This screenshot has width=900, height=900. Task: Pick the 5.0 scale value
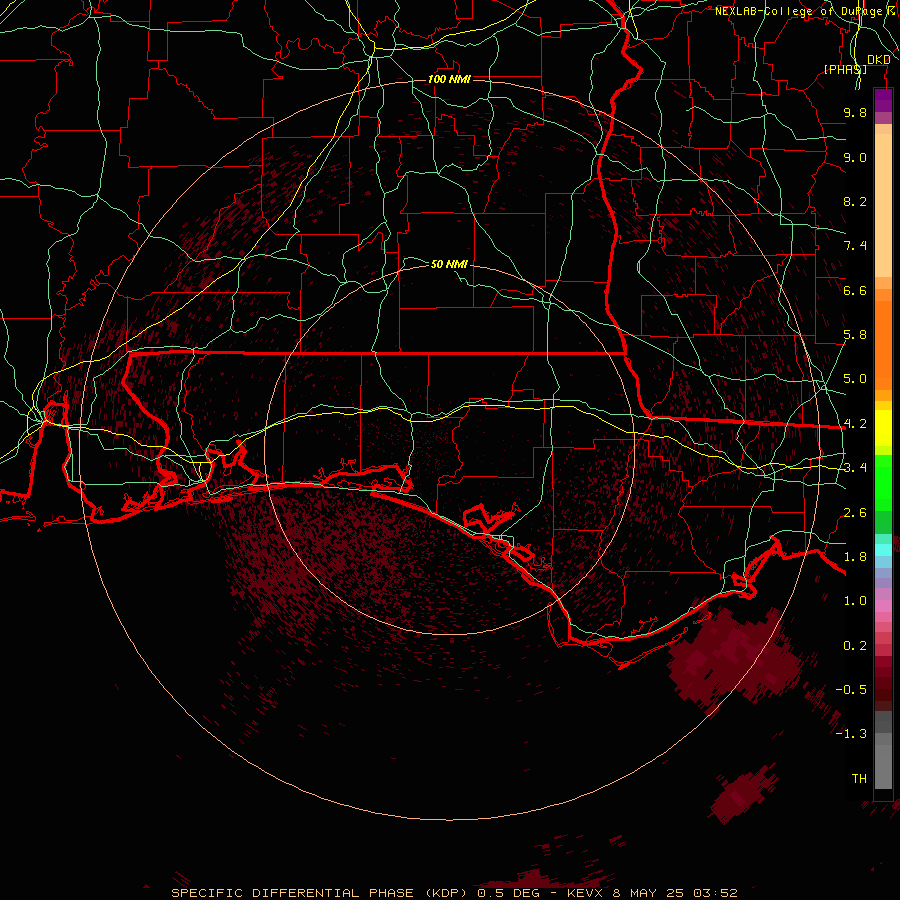click(x=855, y=379)
